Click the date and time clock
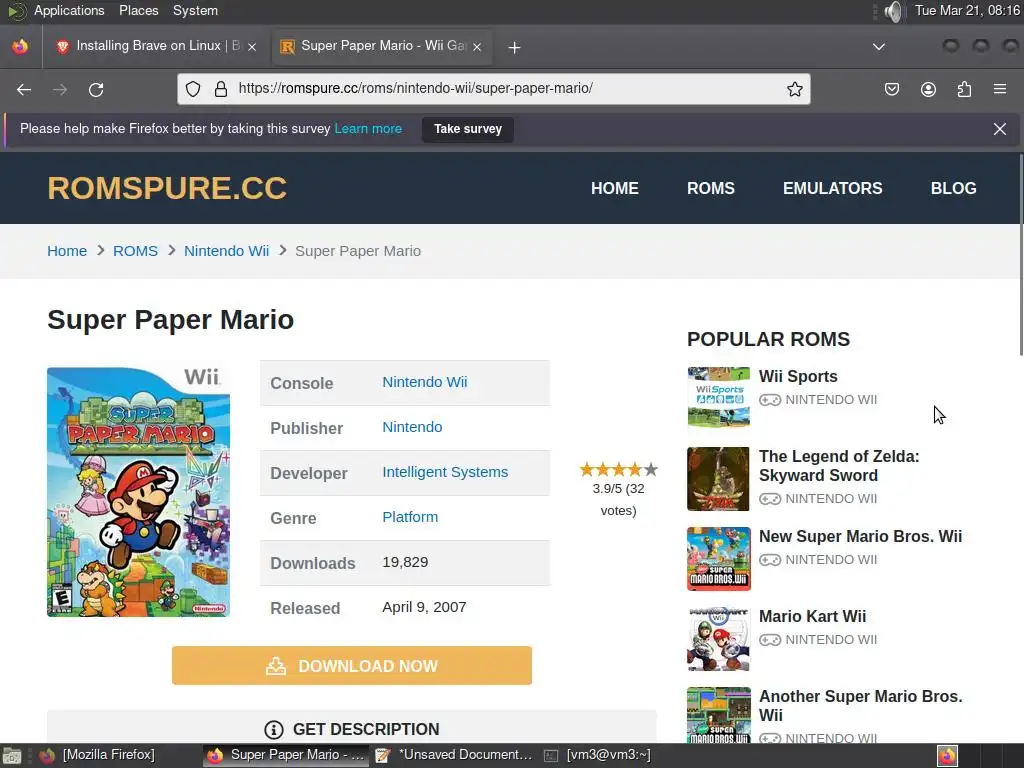 pos(967,10)
